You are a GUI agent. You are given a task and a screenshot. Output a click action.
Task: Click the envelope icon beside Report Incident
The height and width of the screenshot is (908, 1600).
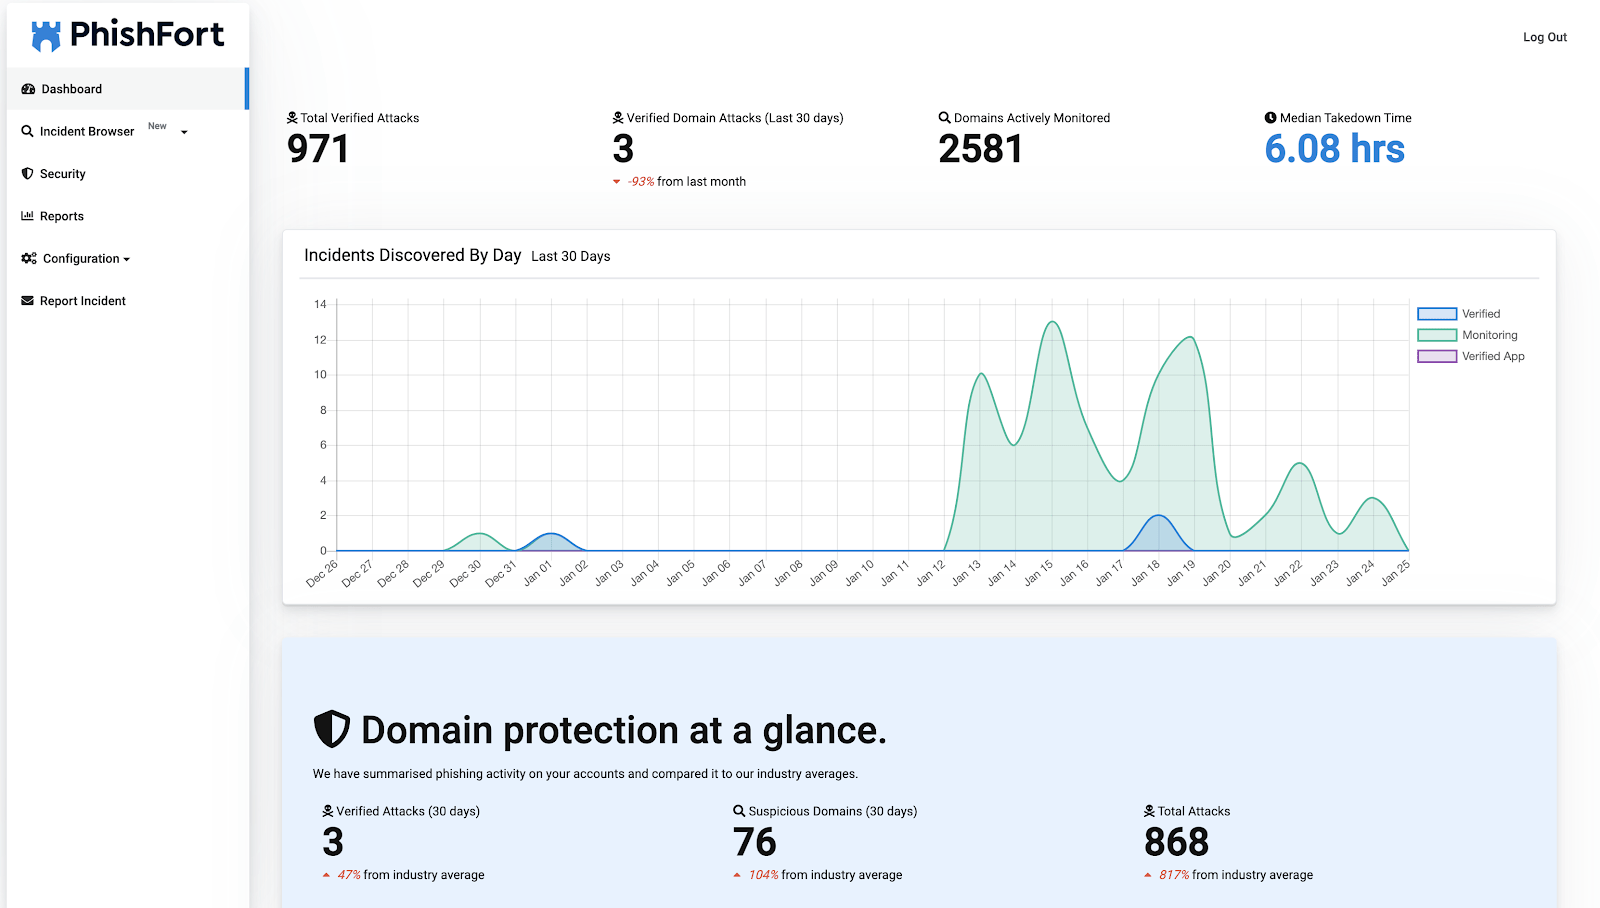point(27,300)
